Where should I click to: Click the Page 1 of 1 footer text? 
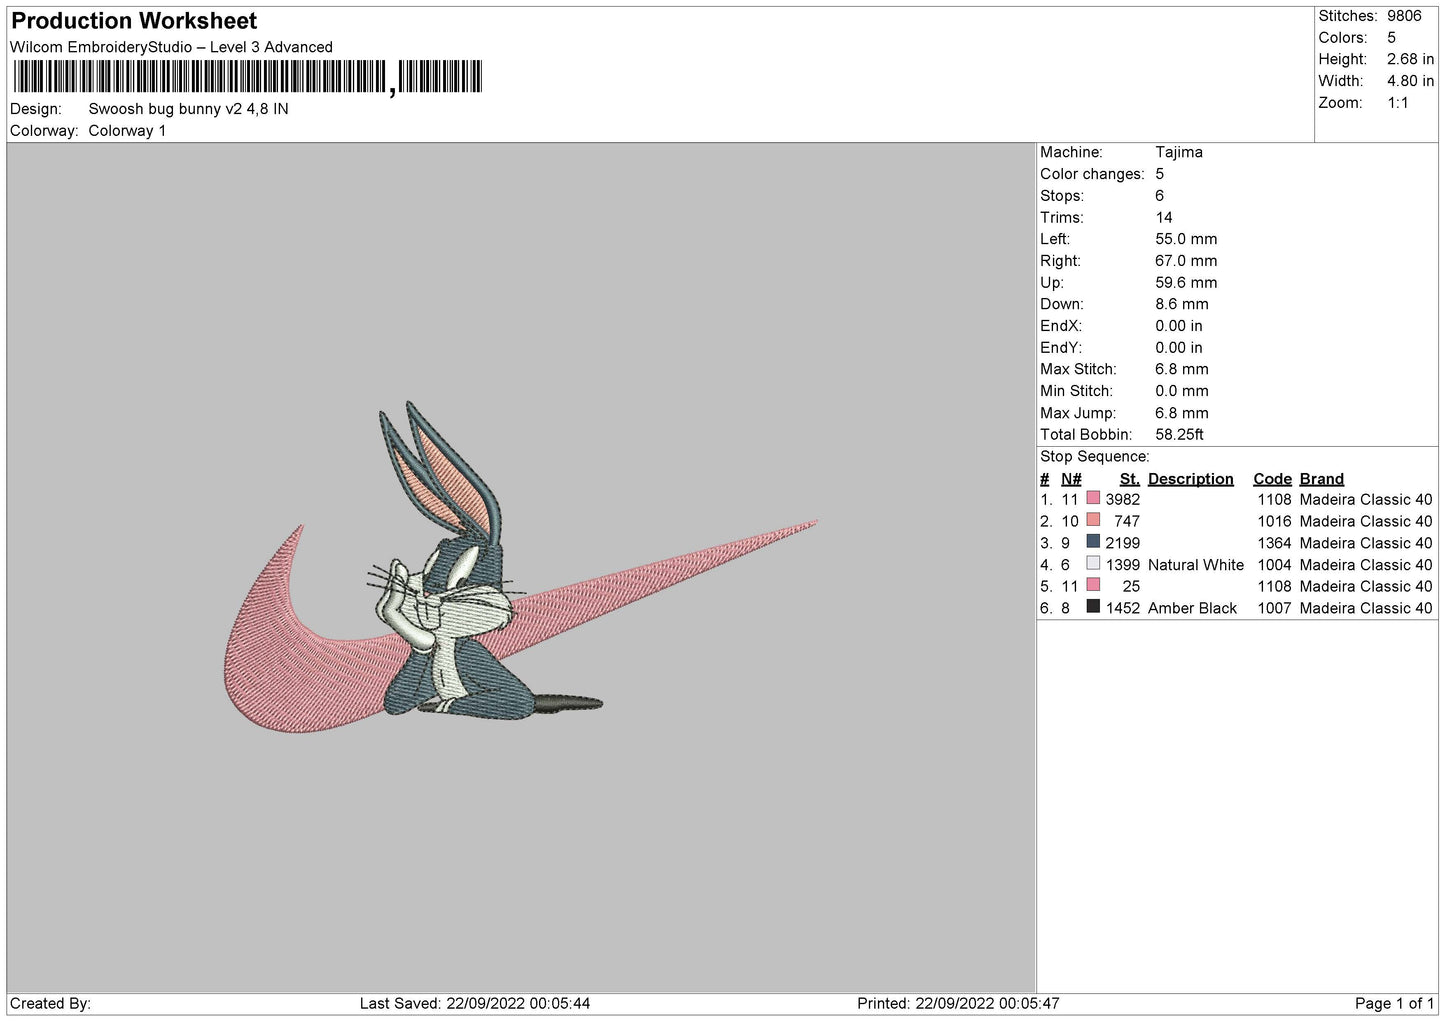coord(1394,1003)
